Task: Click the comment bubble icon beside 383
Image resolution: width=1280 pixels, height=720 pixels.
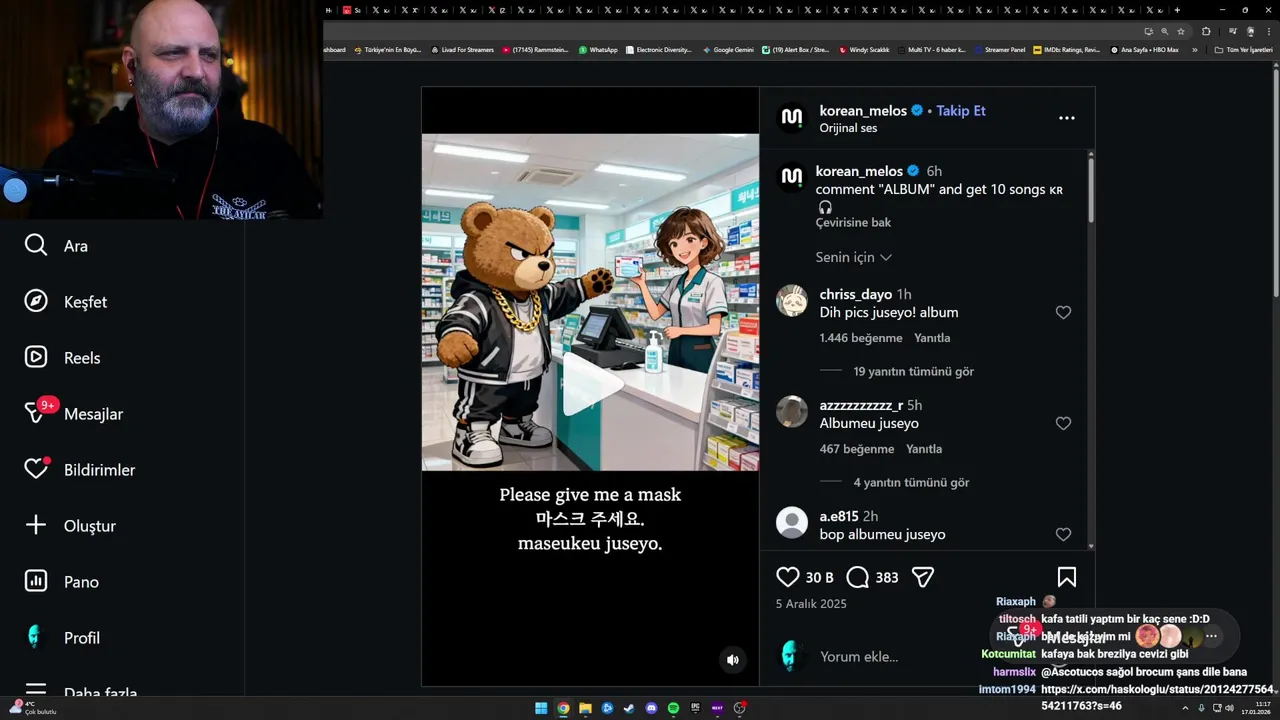Action: click(858, 577)
